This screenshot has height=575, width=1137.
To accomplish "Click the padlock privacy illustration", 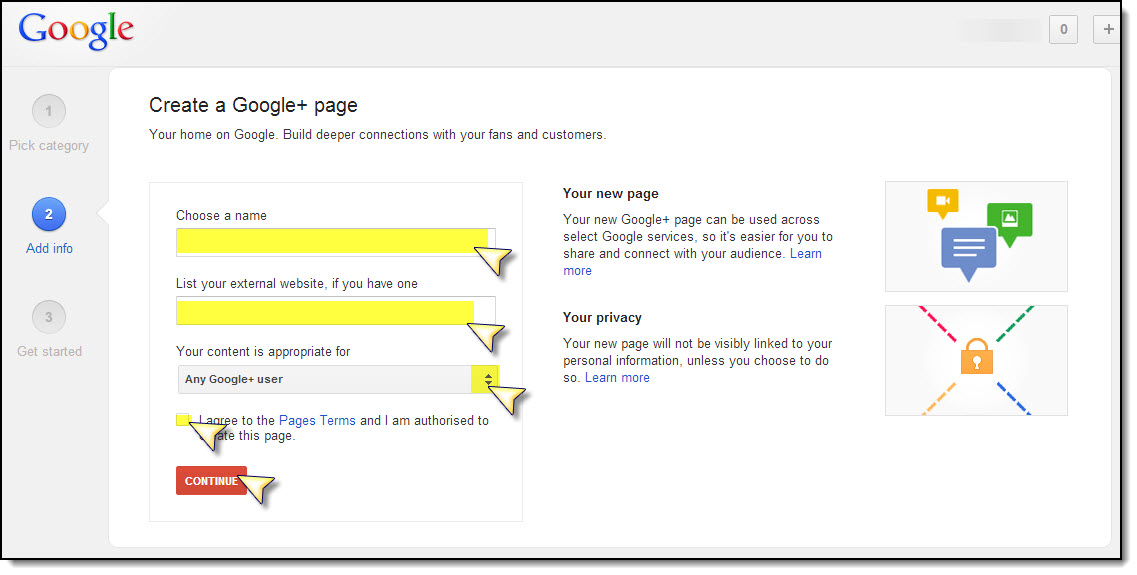I will click(976, 360).
